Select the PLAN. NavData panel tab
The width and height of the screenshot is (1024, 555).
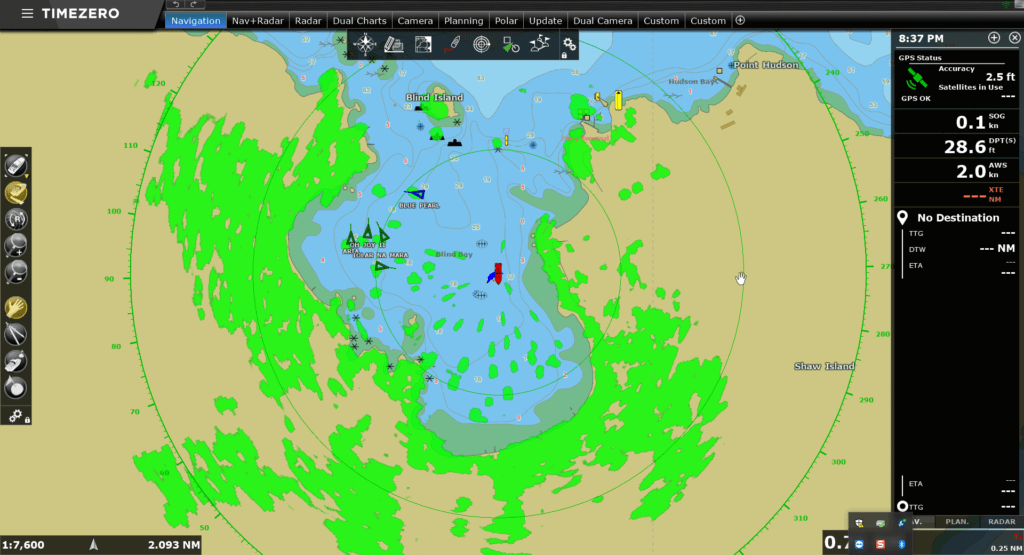coord(957,522)
